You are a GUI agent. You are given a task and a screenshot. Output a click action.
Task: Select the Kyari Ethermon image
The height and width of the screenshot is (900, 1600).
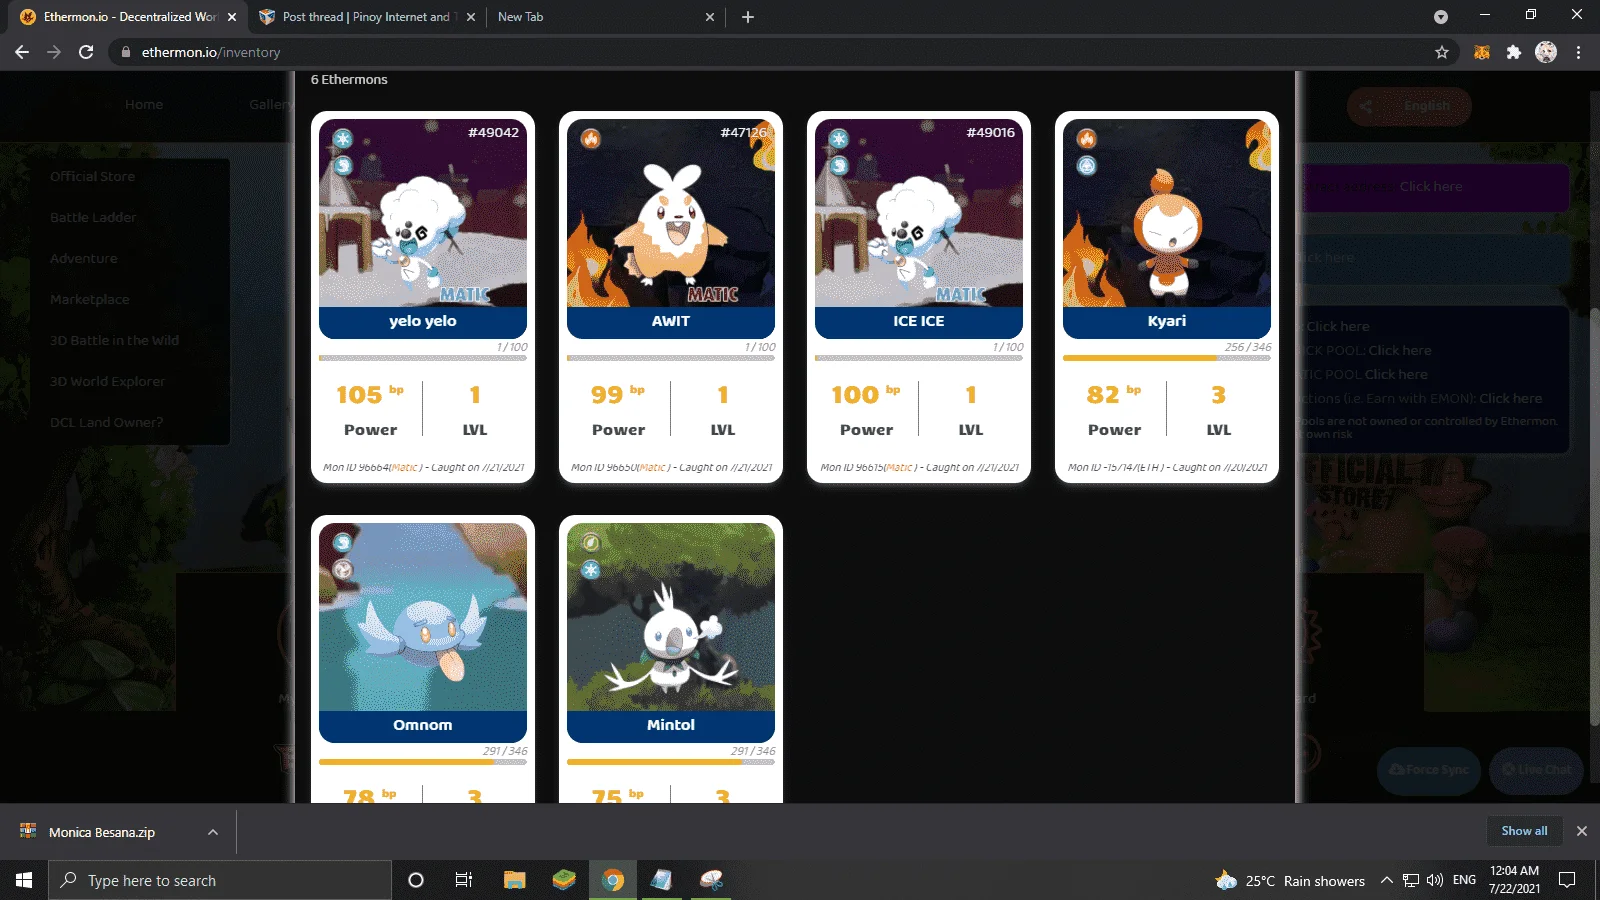1167,213
